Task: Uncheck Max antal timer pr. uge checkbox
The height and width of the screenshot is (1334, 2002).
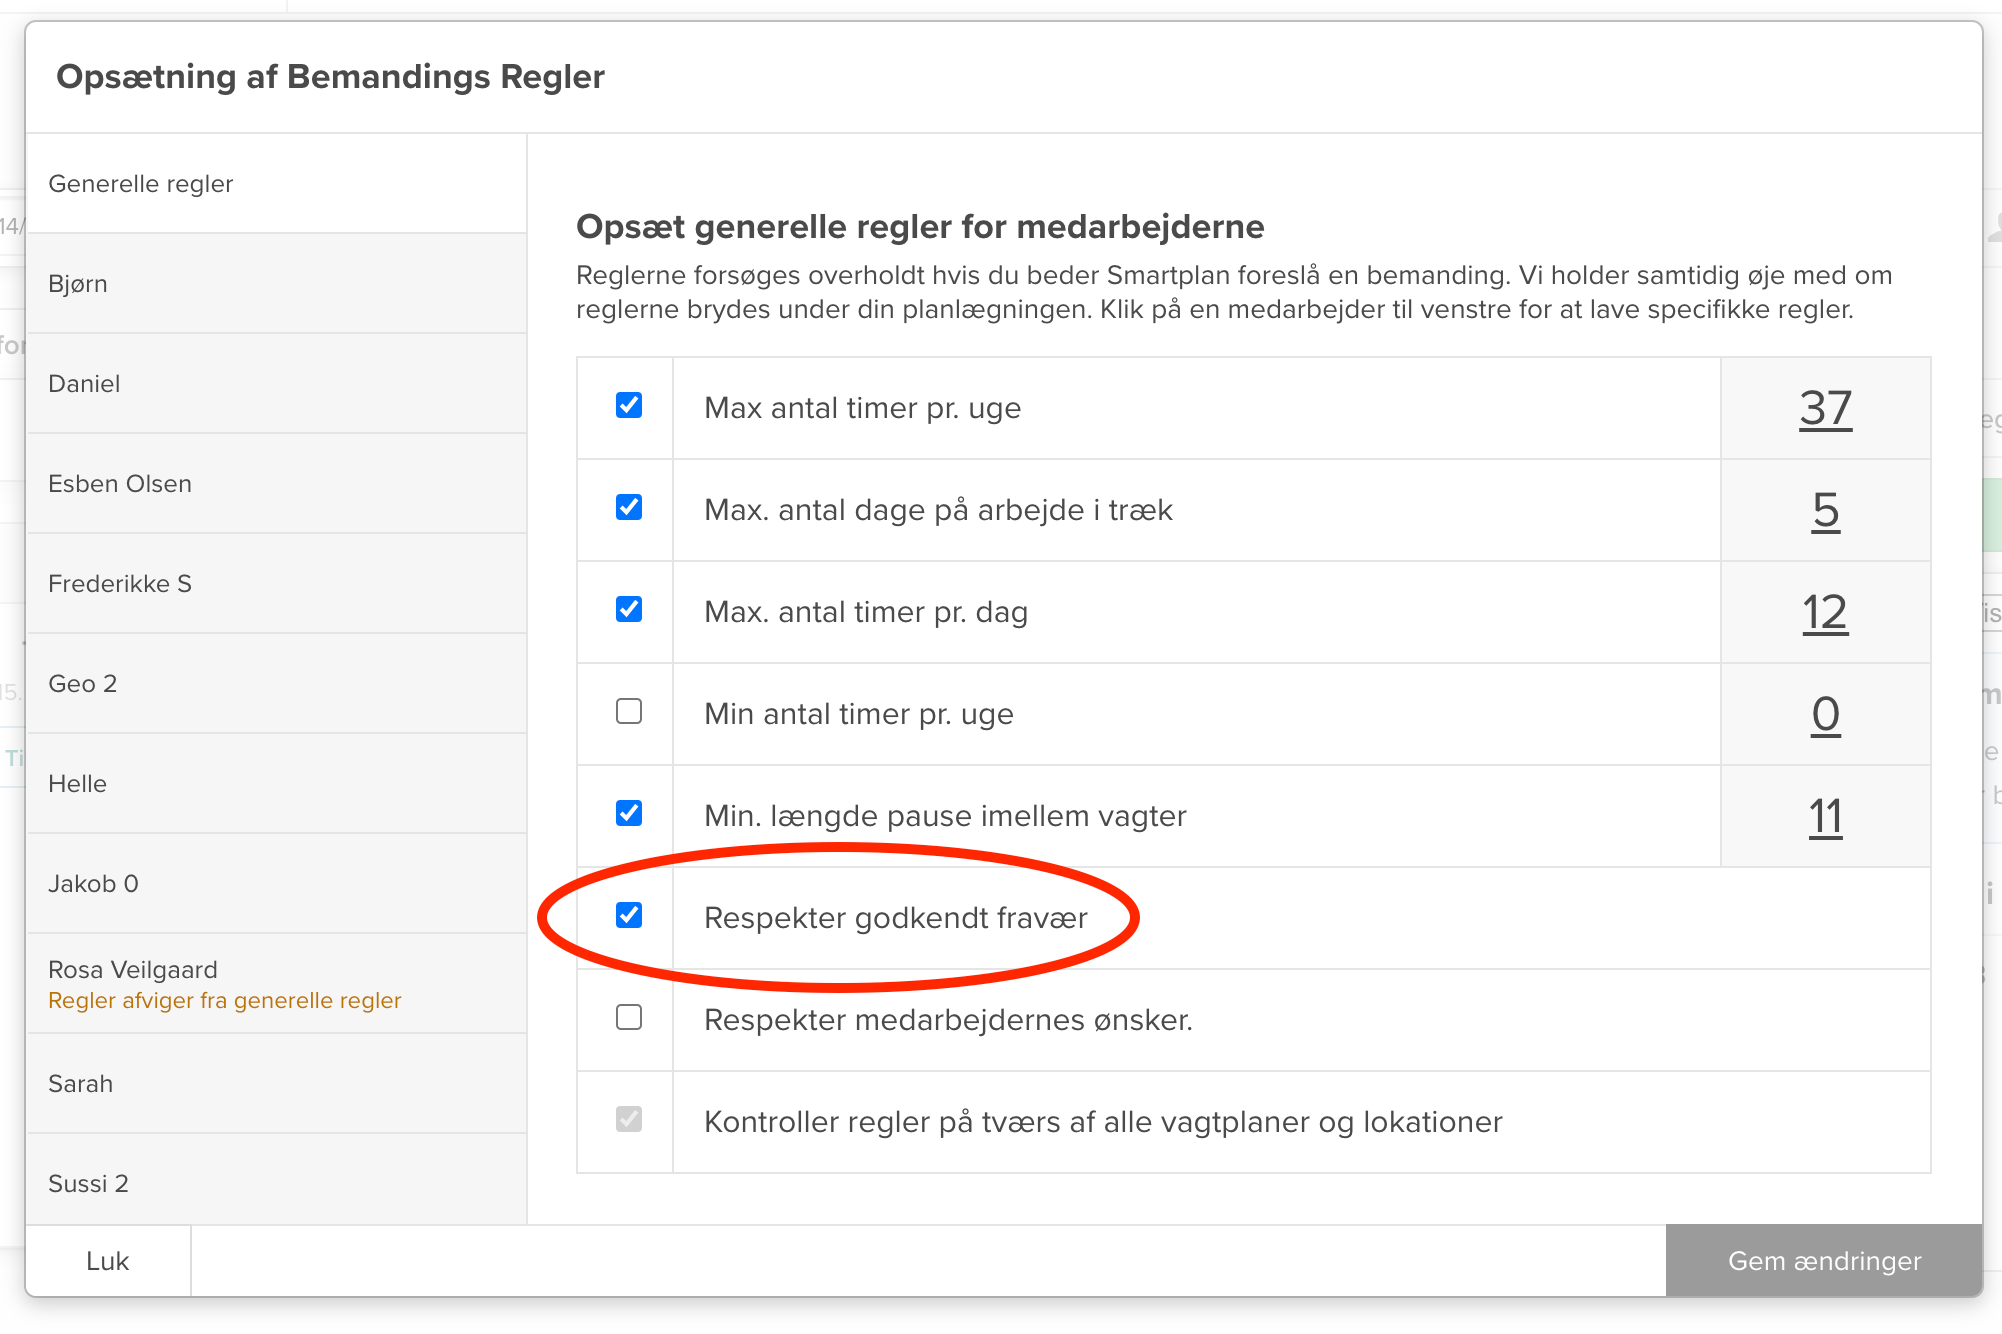Action: tap(629, 405)
